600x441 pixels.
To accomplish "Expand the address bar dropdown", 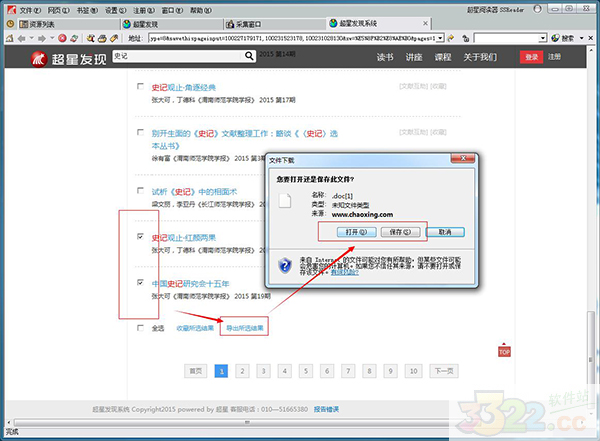I will click(440, 38).
